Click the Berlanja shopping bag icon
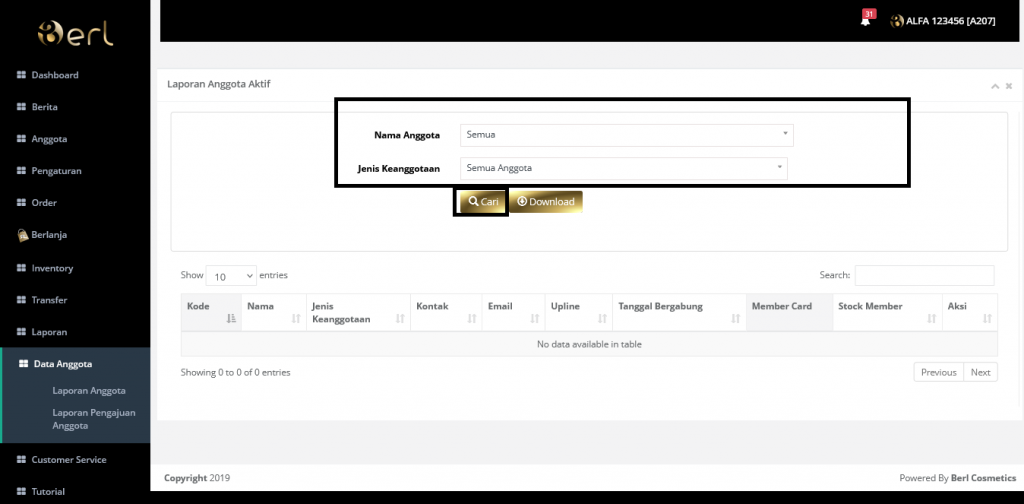Screen dimensions: 1024x504 pos(22,235)
